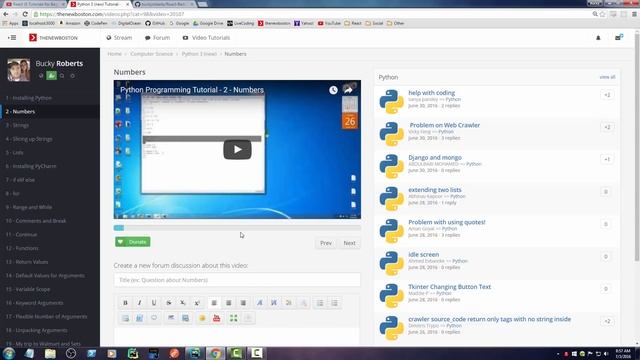Click the video progress bar below the player
The height and width of the screenshot is (360, 640).
pos(237,228)
